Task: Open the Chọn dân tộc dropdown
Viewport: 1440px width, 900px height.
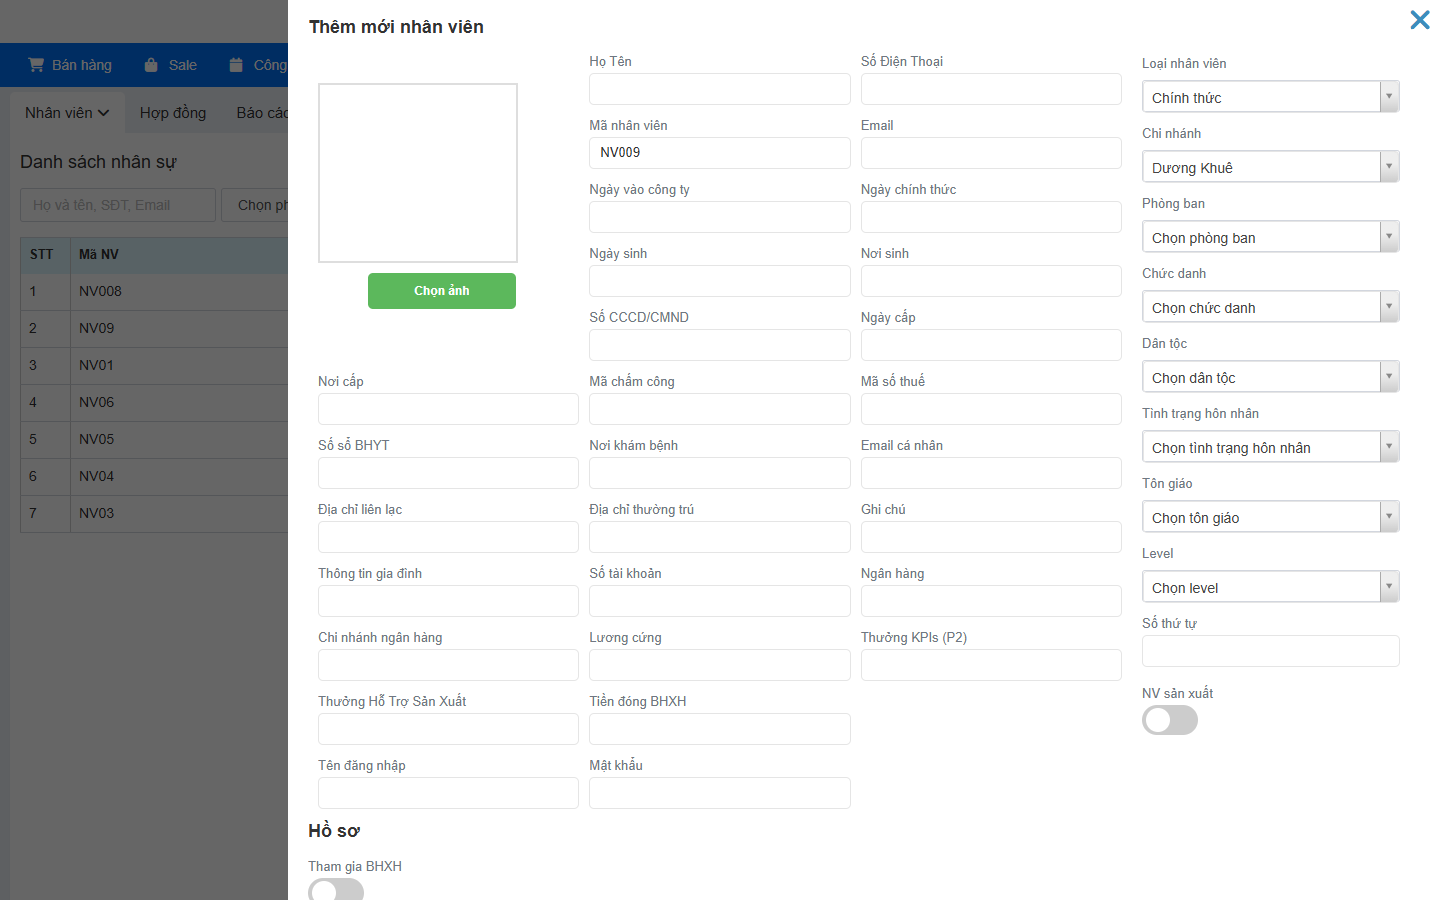Action: pyautogui.click(x=1270, y=377)
